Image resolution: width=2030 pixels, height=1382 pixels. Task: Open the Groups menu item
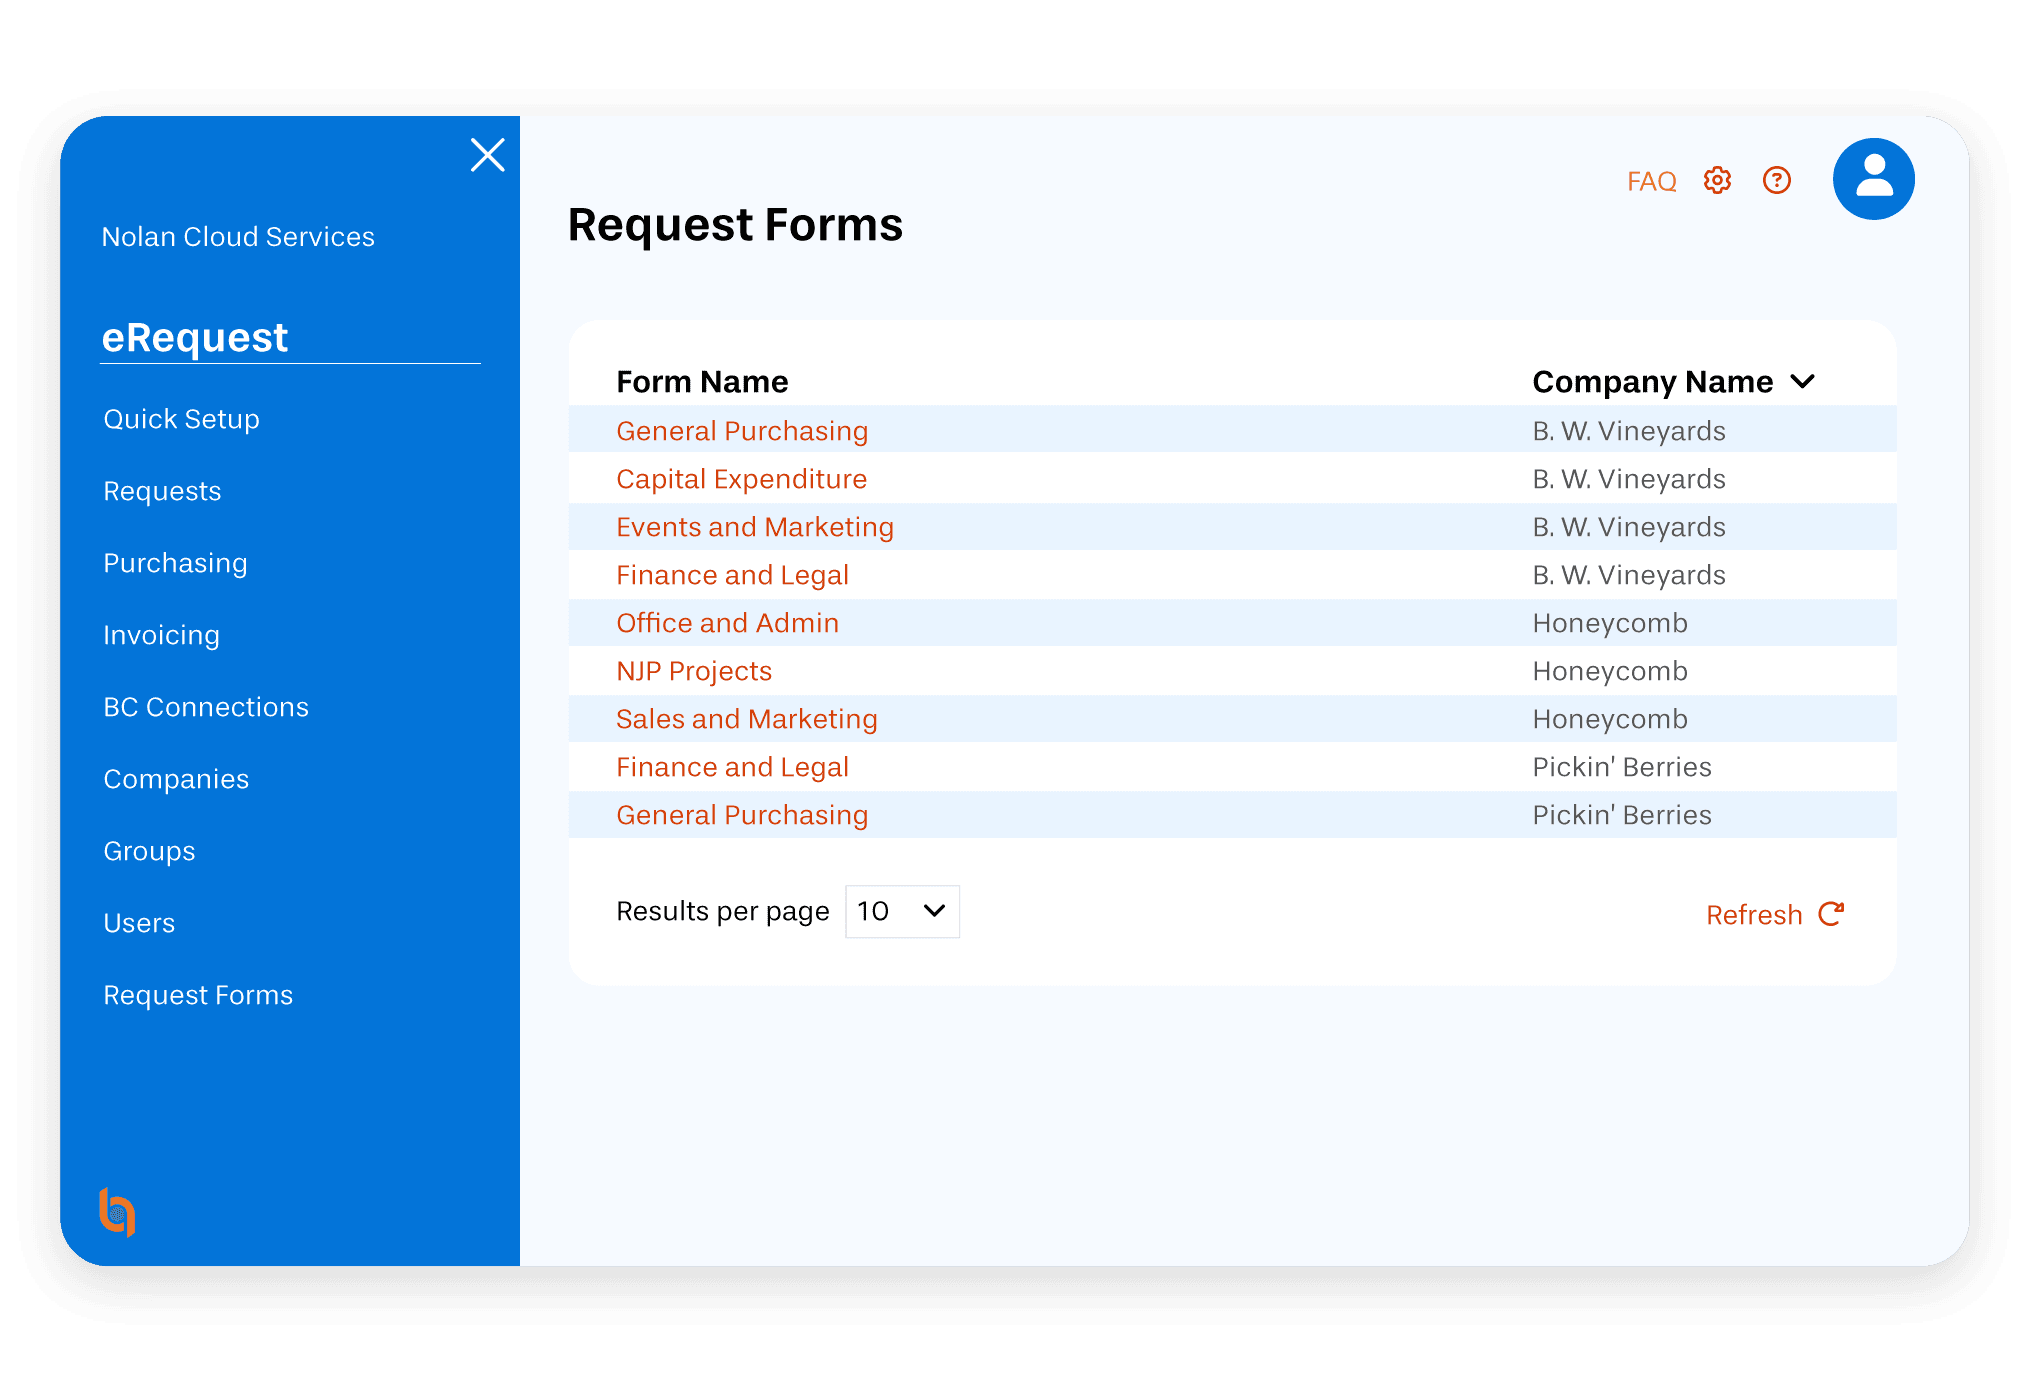click(x=149, y=851)
